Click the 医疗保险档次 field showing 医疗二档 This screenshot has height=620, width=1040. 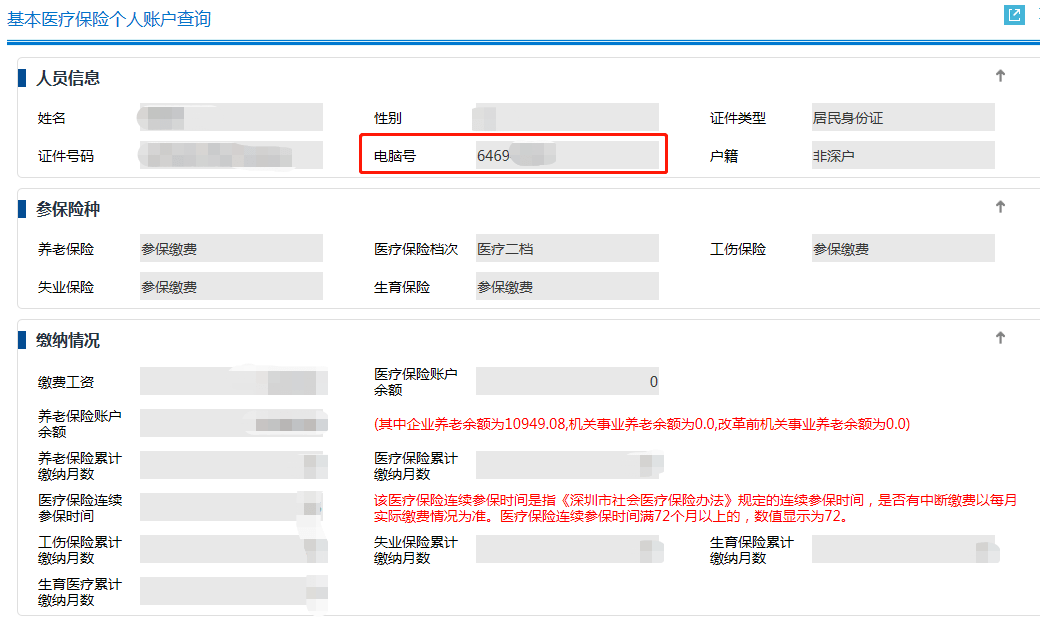(565, 247)
